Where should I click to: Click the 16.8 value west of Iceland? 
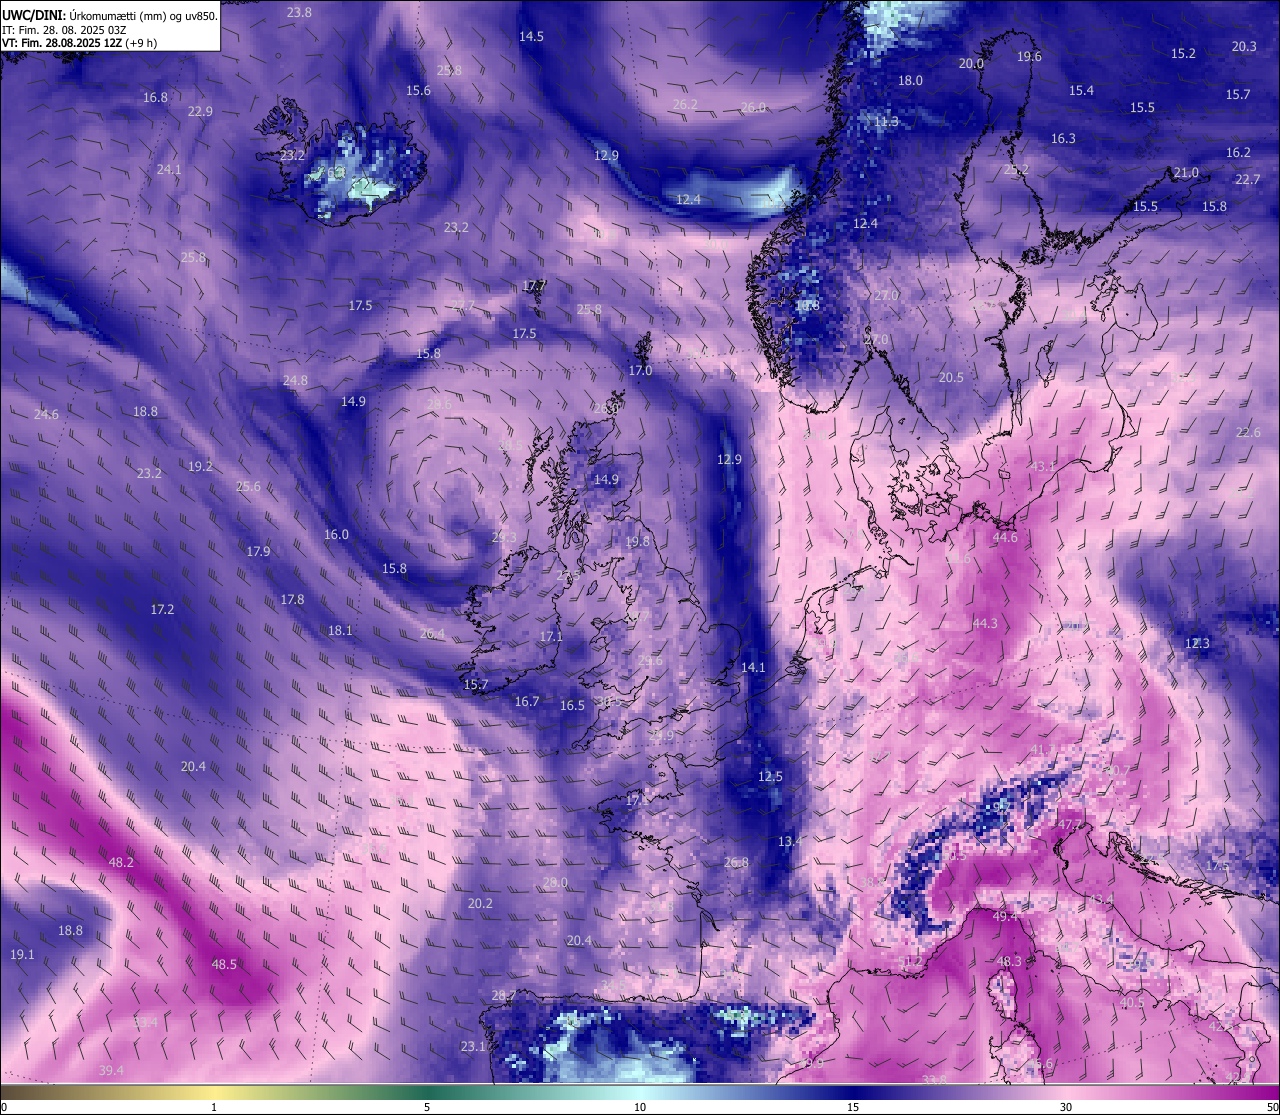pyautogui.click(x=155, y=97)
